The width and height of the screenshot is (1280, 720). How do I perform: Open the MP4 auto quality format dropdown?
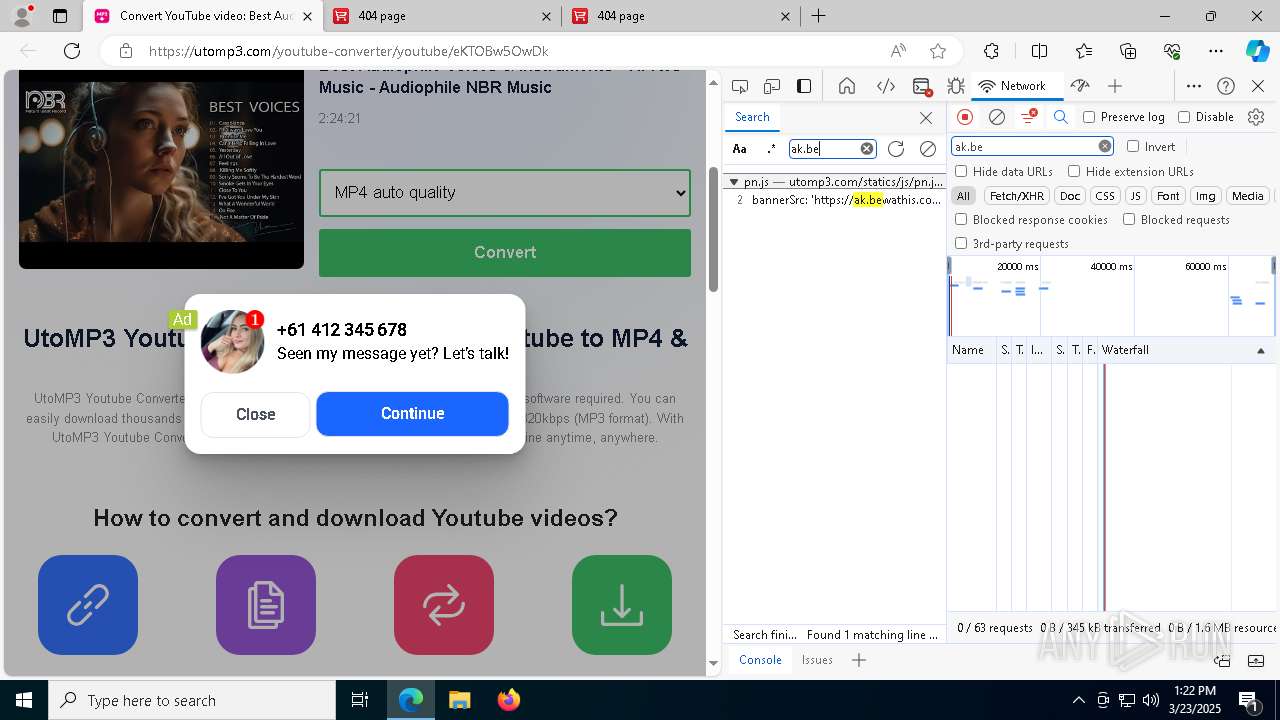[x=505, y=193]
